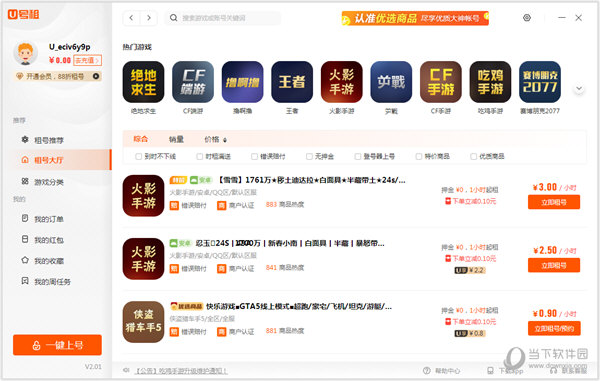Check the 优质商品 filter option

tap(473, 156)
